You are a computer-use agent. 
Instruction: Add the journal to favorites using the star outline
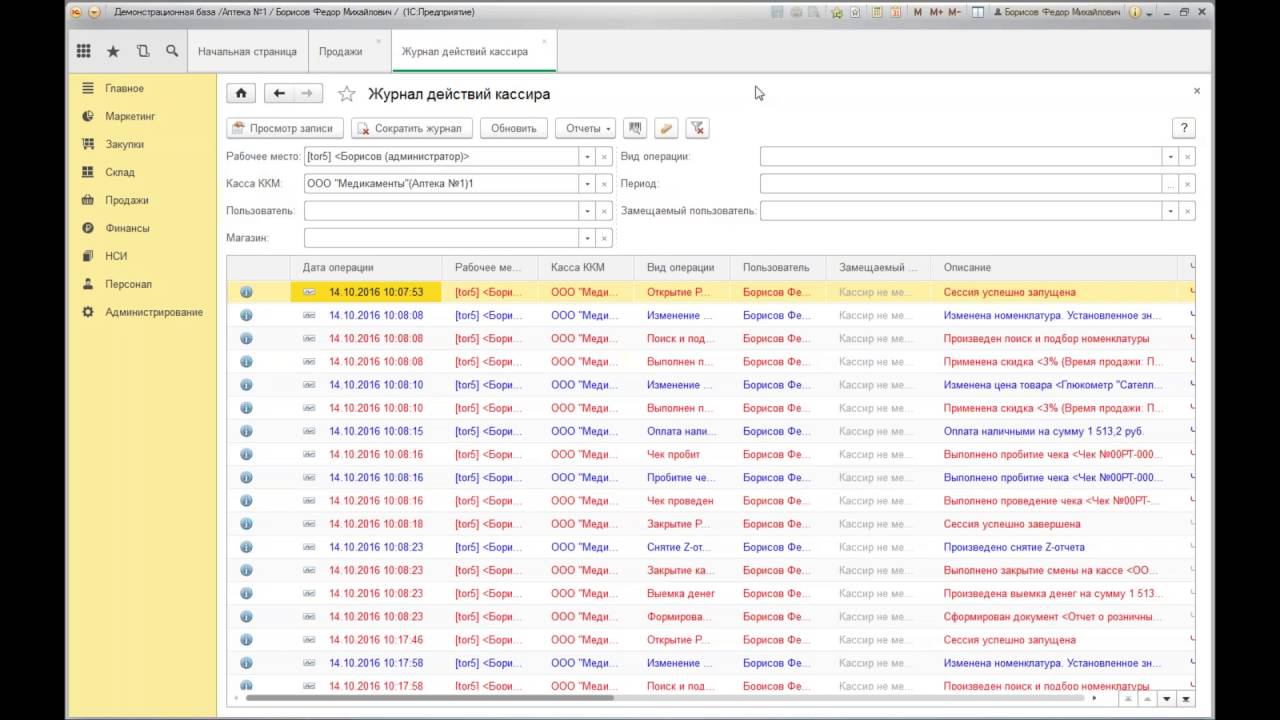tap(347, 94)
